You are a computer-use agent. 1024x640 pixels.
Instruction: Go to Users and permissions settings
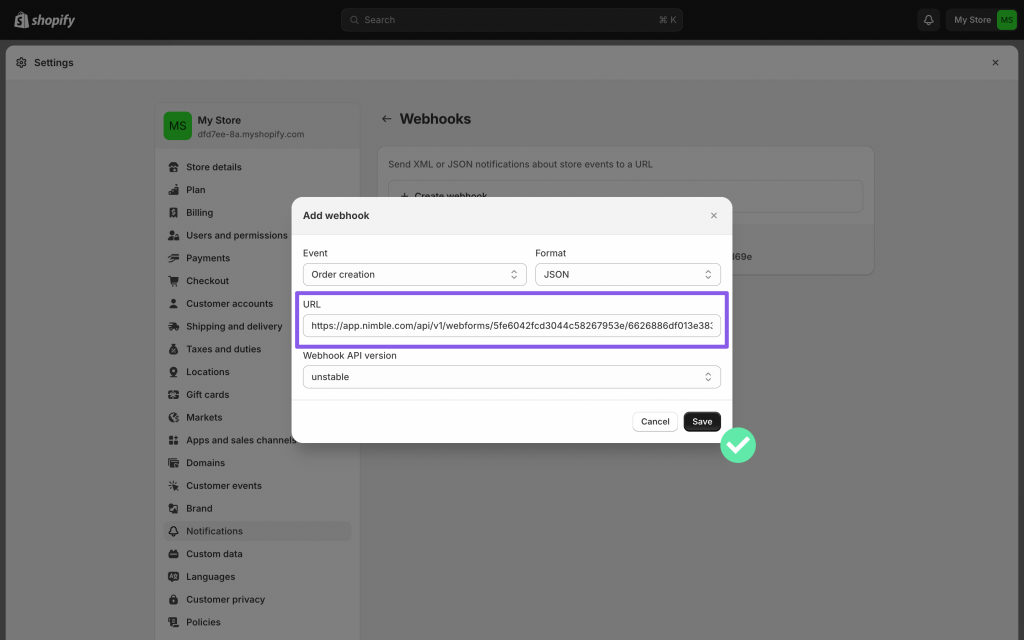coord(236,236)
